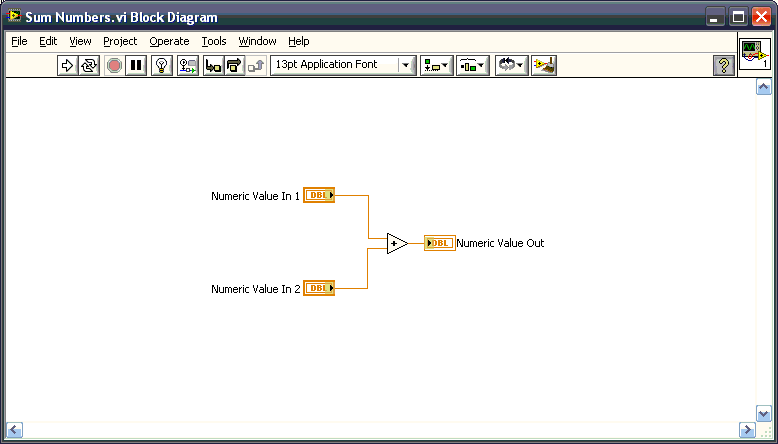778x444 pixels.
Task: Click Step Into button
Action: (213, 65)
